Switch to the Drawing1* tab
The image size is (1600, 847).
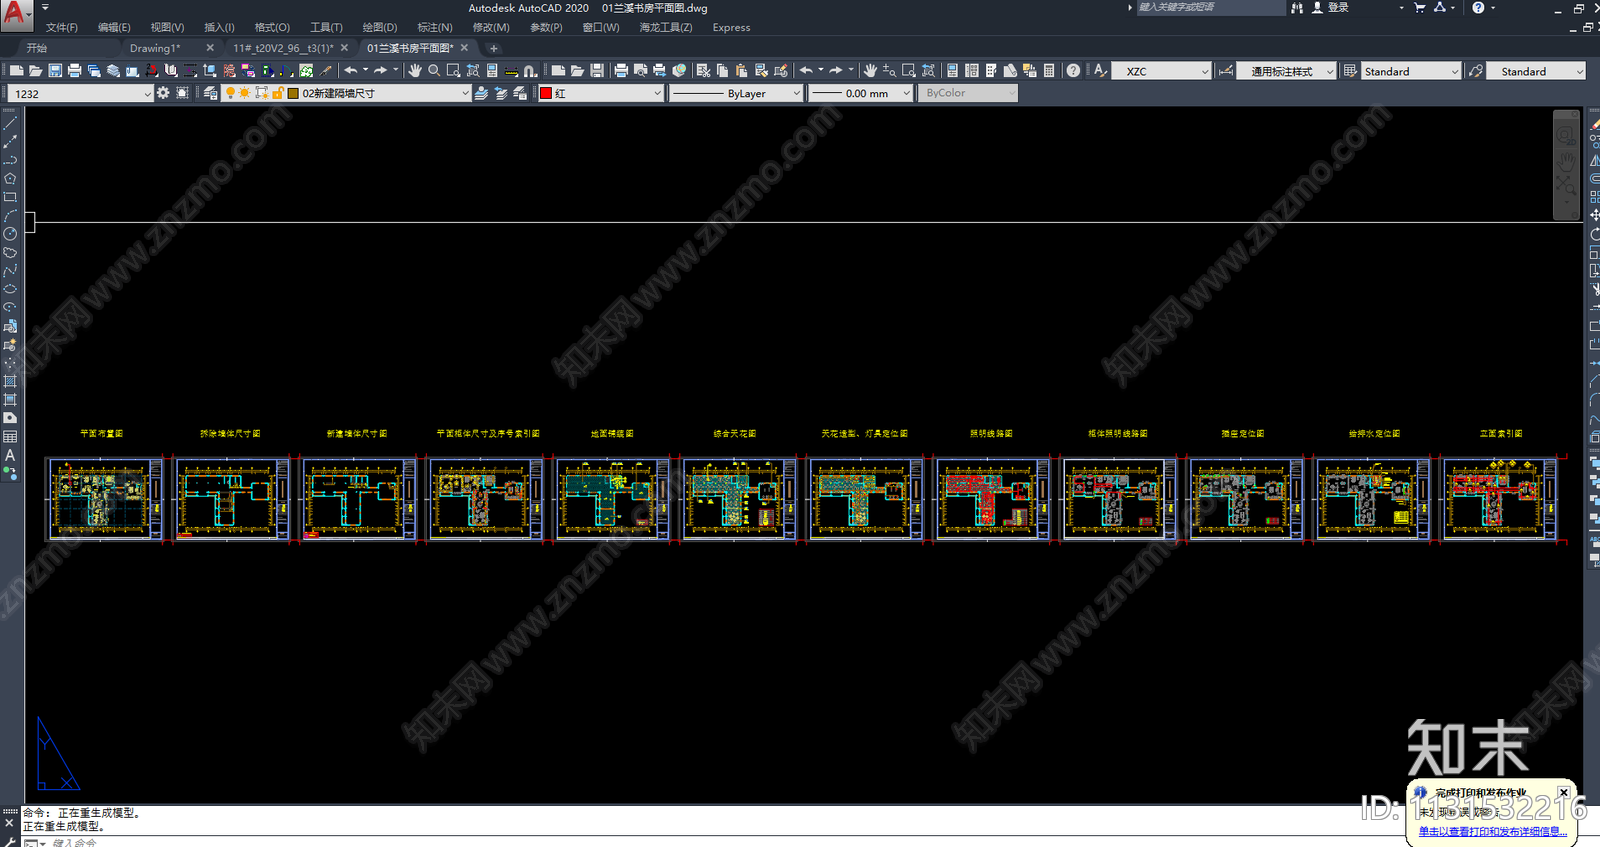pyautogui.click(x=155, y=48)
